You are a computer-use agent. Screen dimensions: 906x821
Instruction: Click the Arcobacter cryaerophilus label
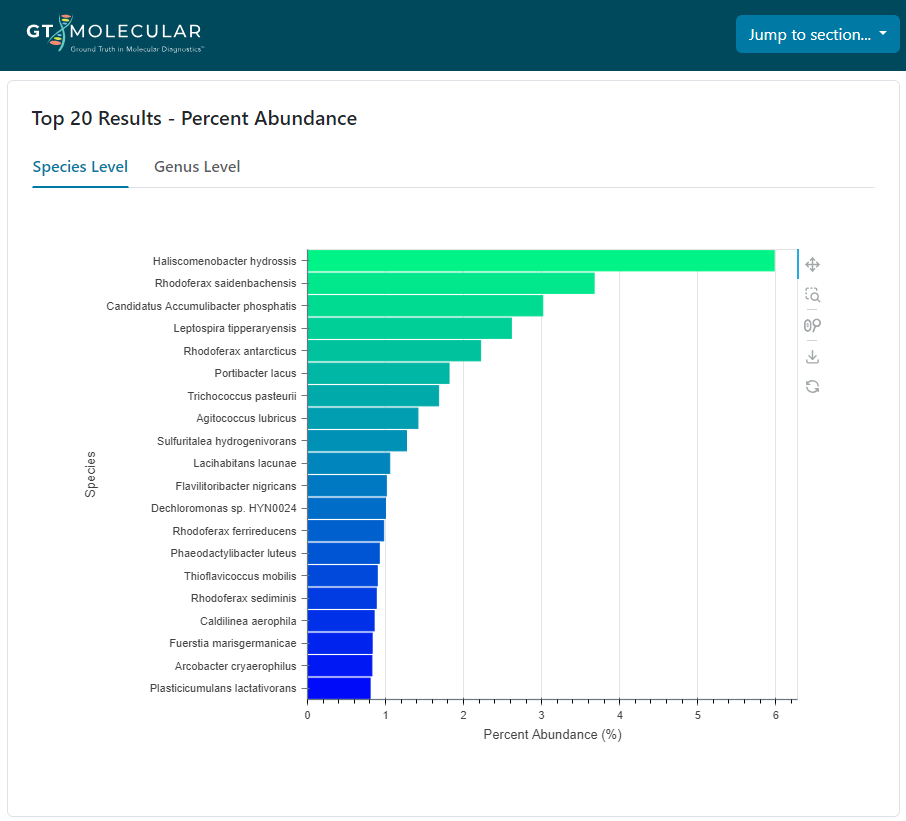click(235, 666)
